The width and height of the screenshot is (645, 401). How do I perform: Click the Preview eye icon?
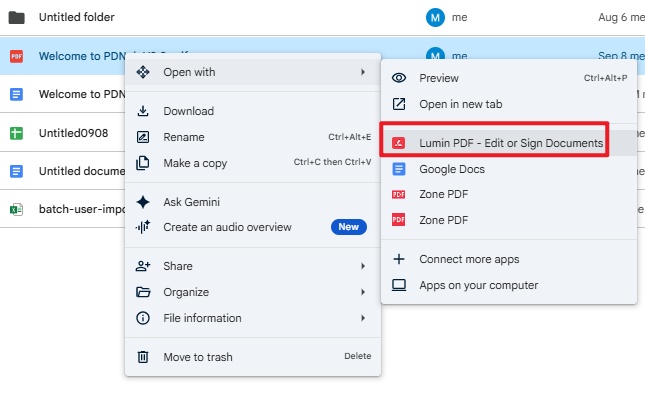point(399,78)
